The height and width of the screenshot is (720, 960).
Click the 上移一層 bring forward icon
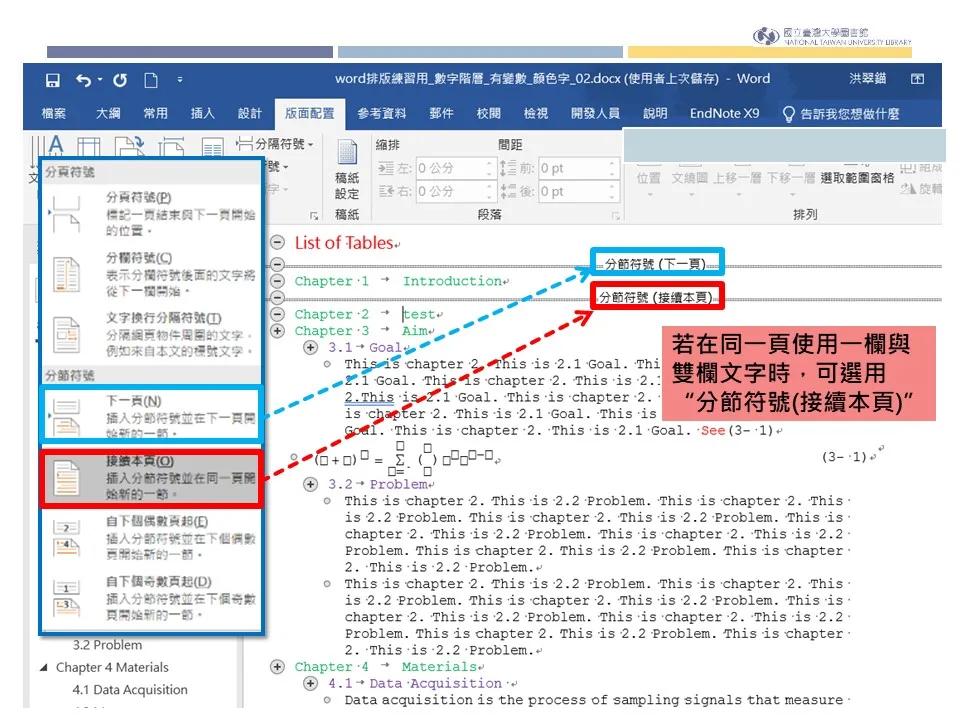click(x=729, y=178)
